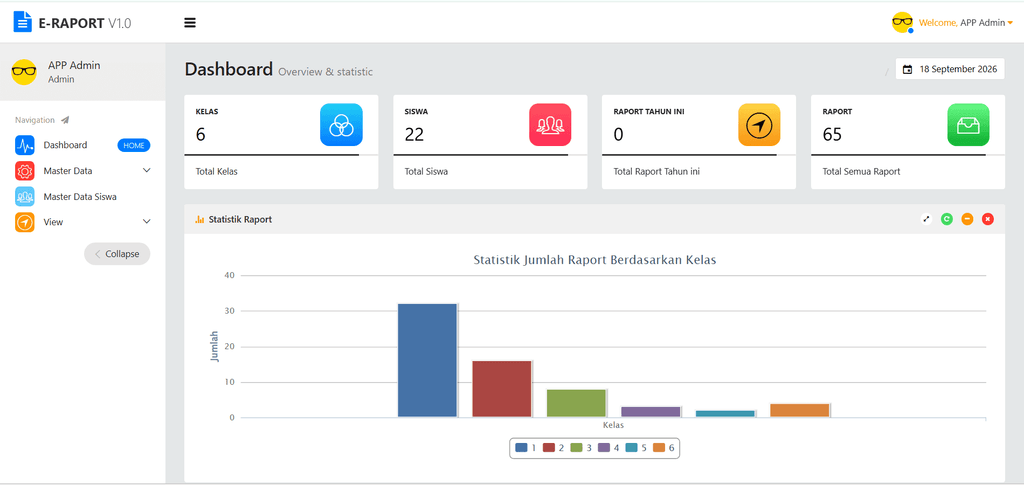Expand Statistik Raport panel to fullscreen

coord(926,219)
